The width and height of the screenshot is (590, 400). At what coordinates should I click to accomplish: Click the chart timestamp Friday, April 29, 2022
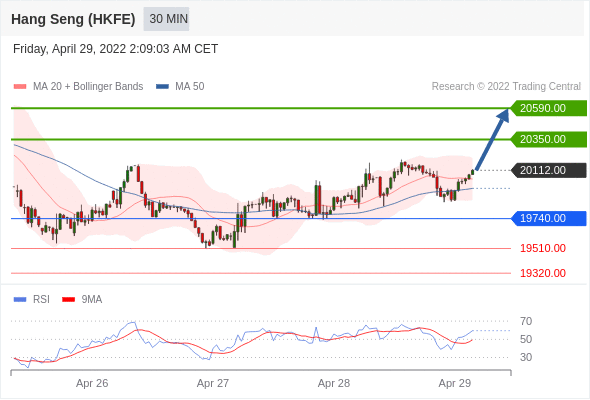point(115,49)
